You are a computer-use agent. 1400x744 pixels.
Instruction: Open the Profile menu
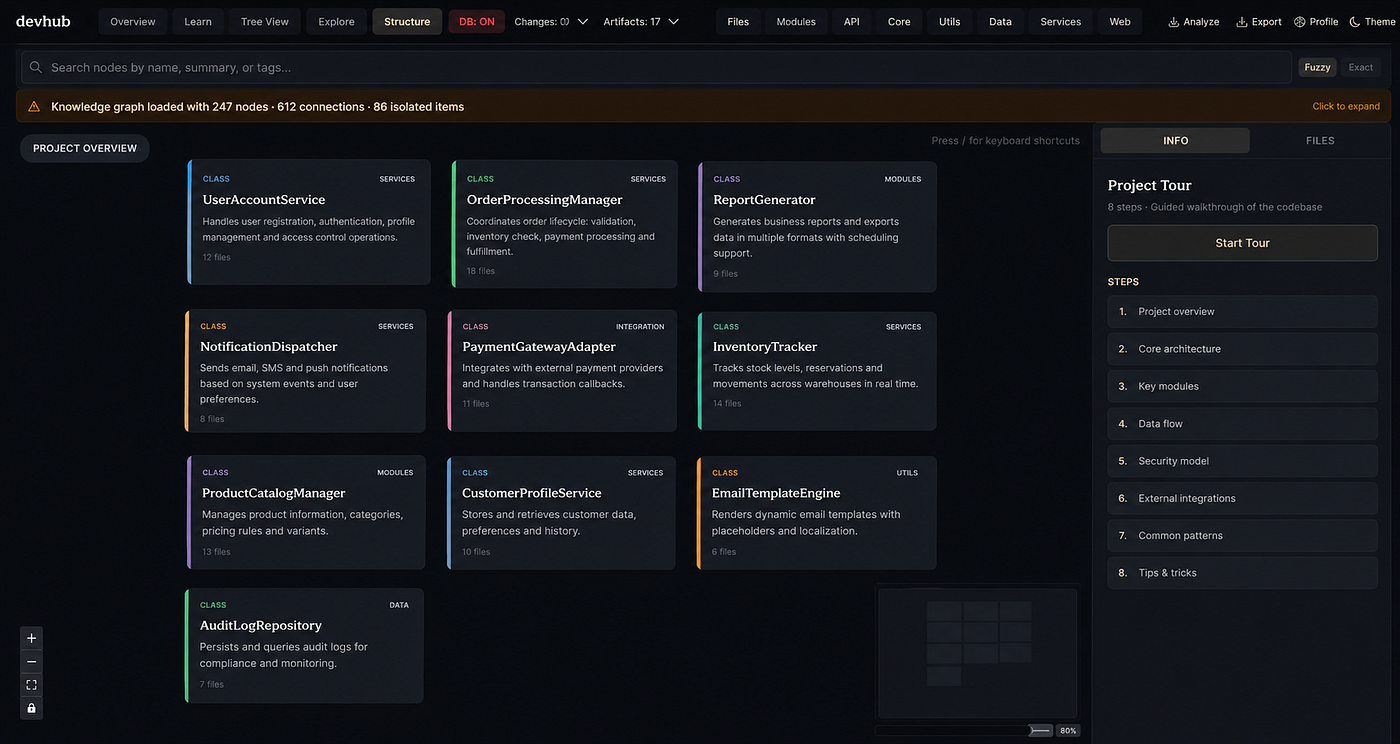[x=1316, y=21]
